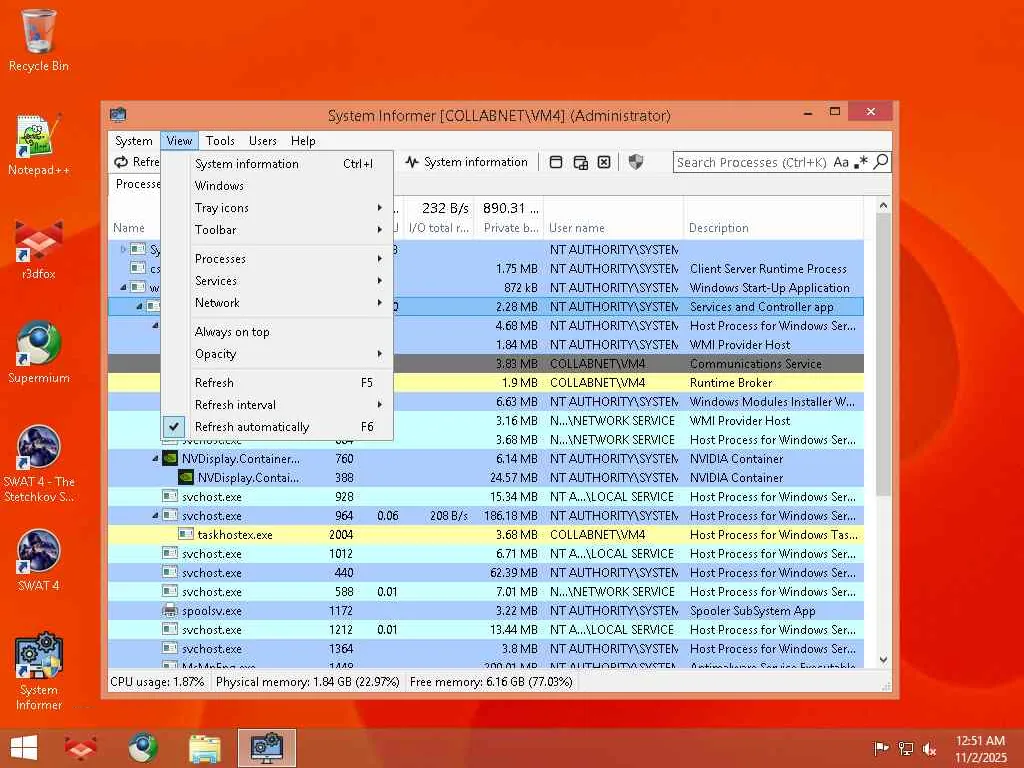The image size is (1024, 768).
Task: Open the Help menu
Action: (x=303, y=140)
